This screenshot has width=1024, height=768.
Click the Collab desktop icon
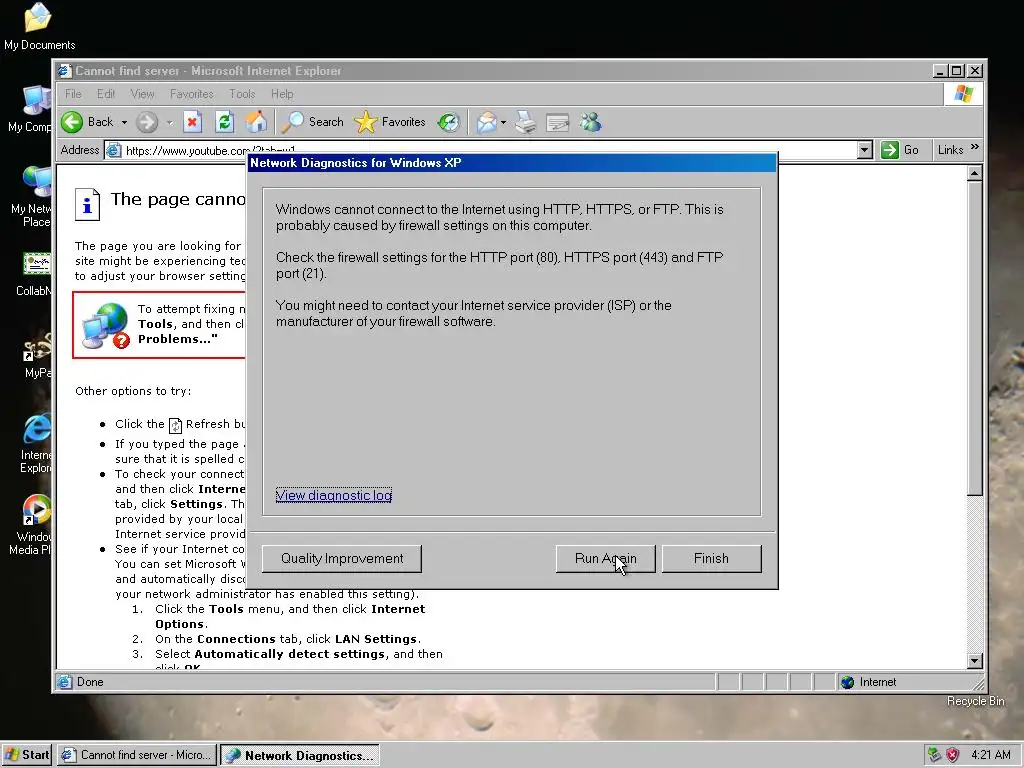tap(37, 265)
